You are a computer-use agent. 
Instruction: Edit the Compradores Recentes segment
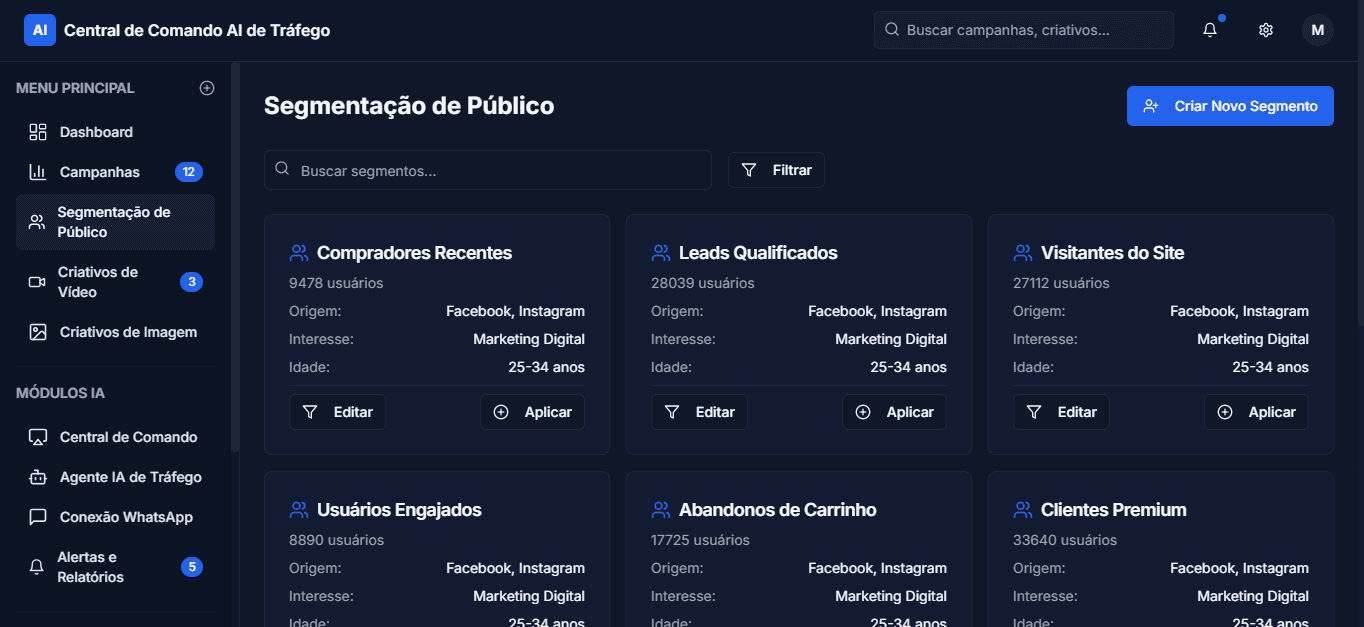[337, 412]
